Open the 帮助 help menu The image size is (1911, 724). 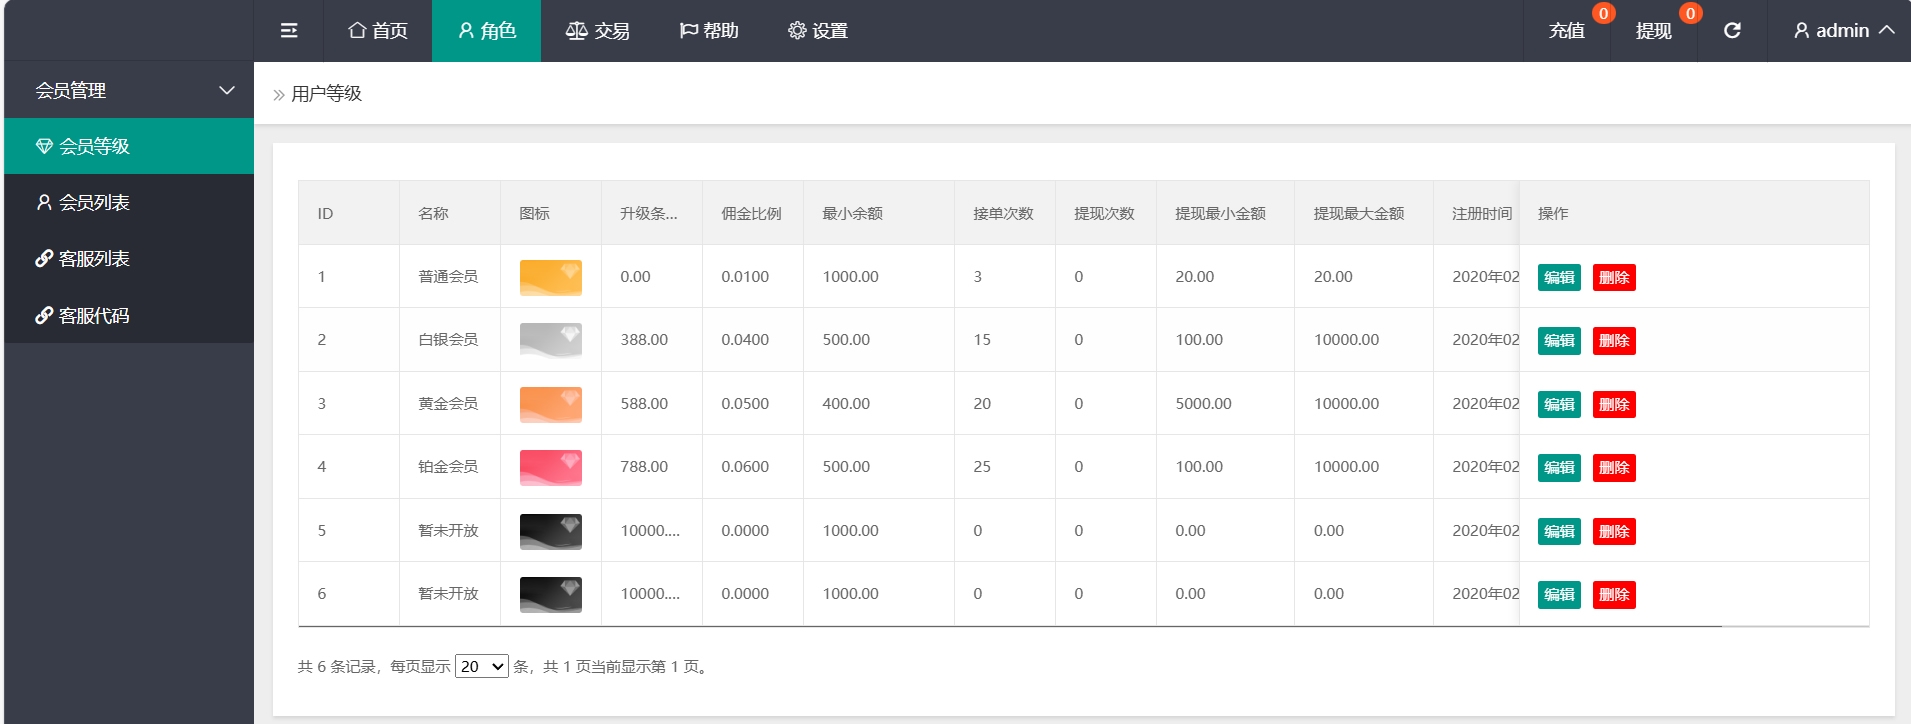pyautogui.click(x=709, y=31)
